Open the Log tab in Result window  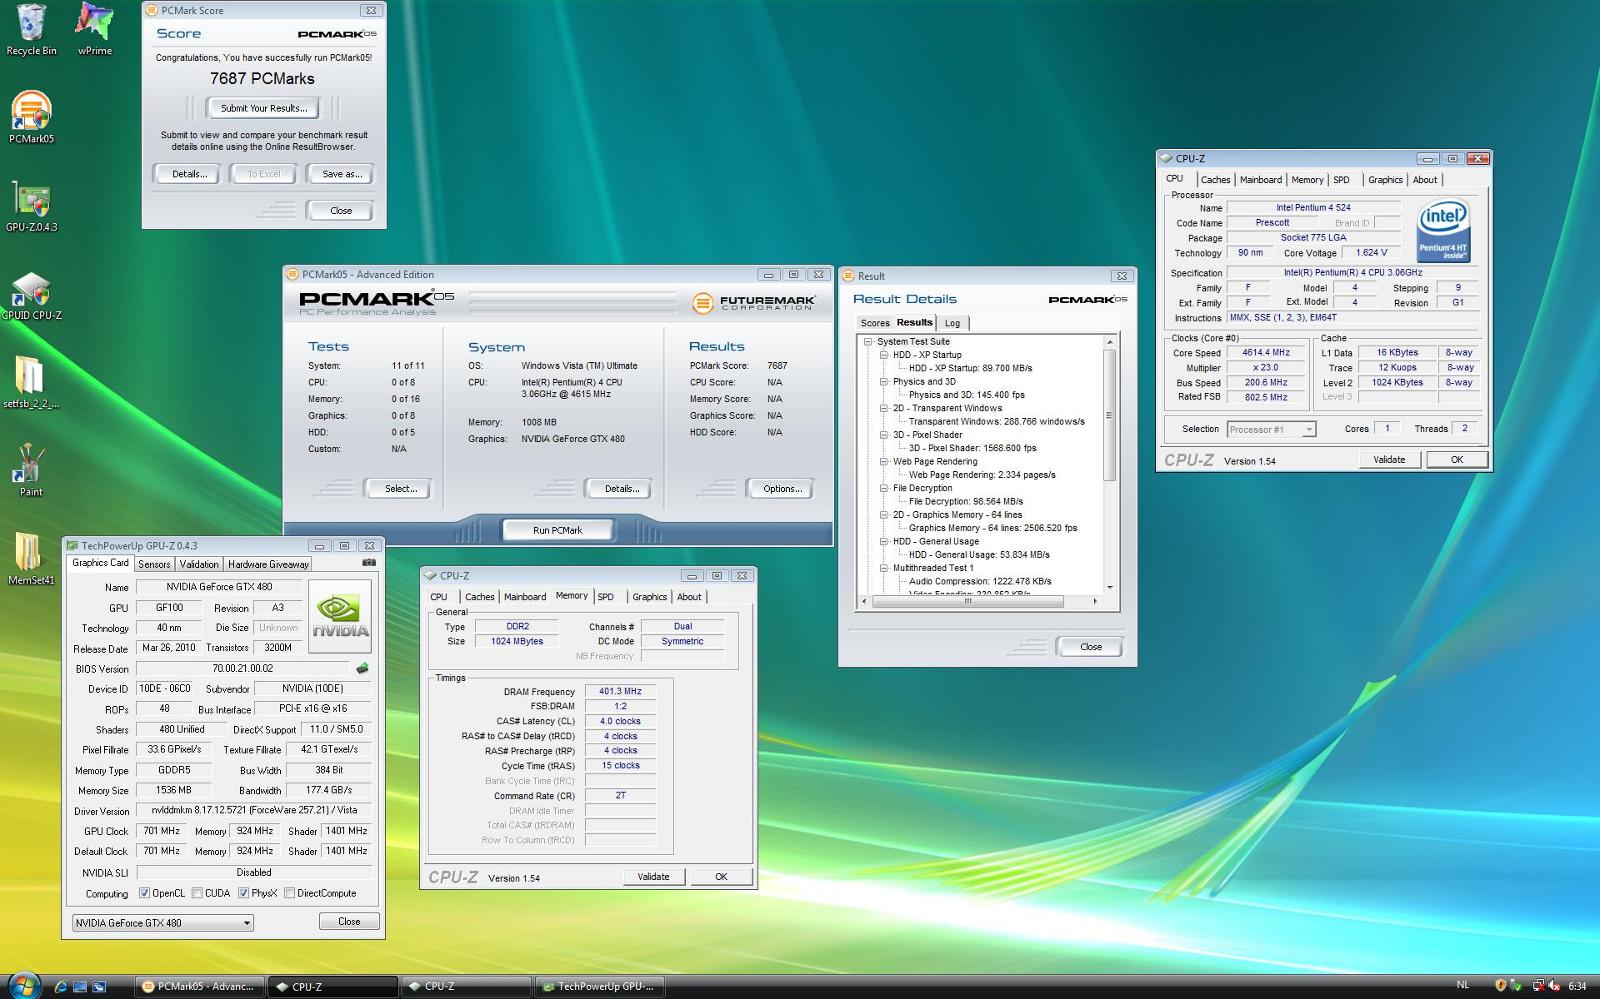point(952,323)
